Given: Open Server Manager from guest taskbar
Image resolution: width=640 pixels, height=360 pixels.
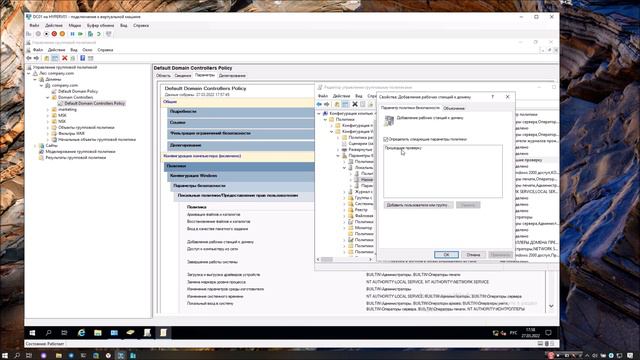Looking at the screenshot, I should tap(114, 333).
